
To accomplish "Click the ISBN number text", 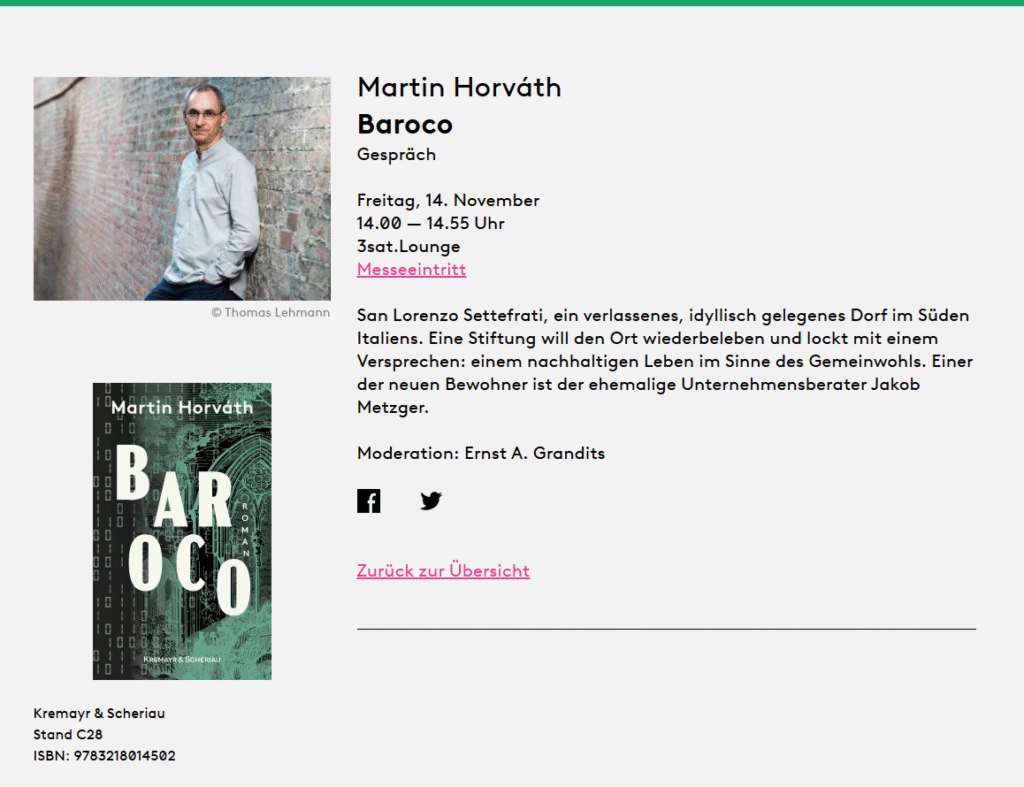I will [104, 756].
